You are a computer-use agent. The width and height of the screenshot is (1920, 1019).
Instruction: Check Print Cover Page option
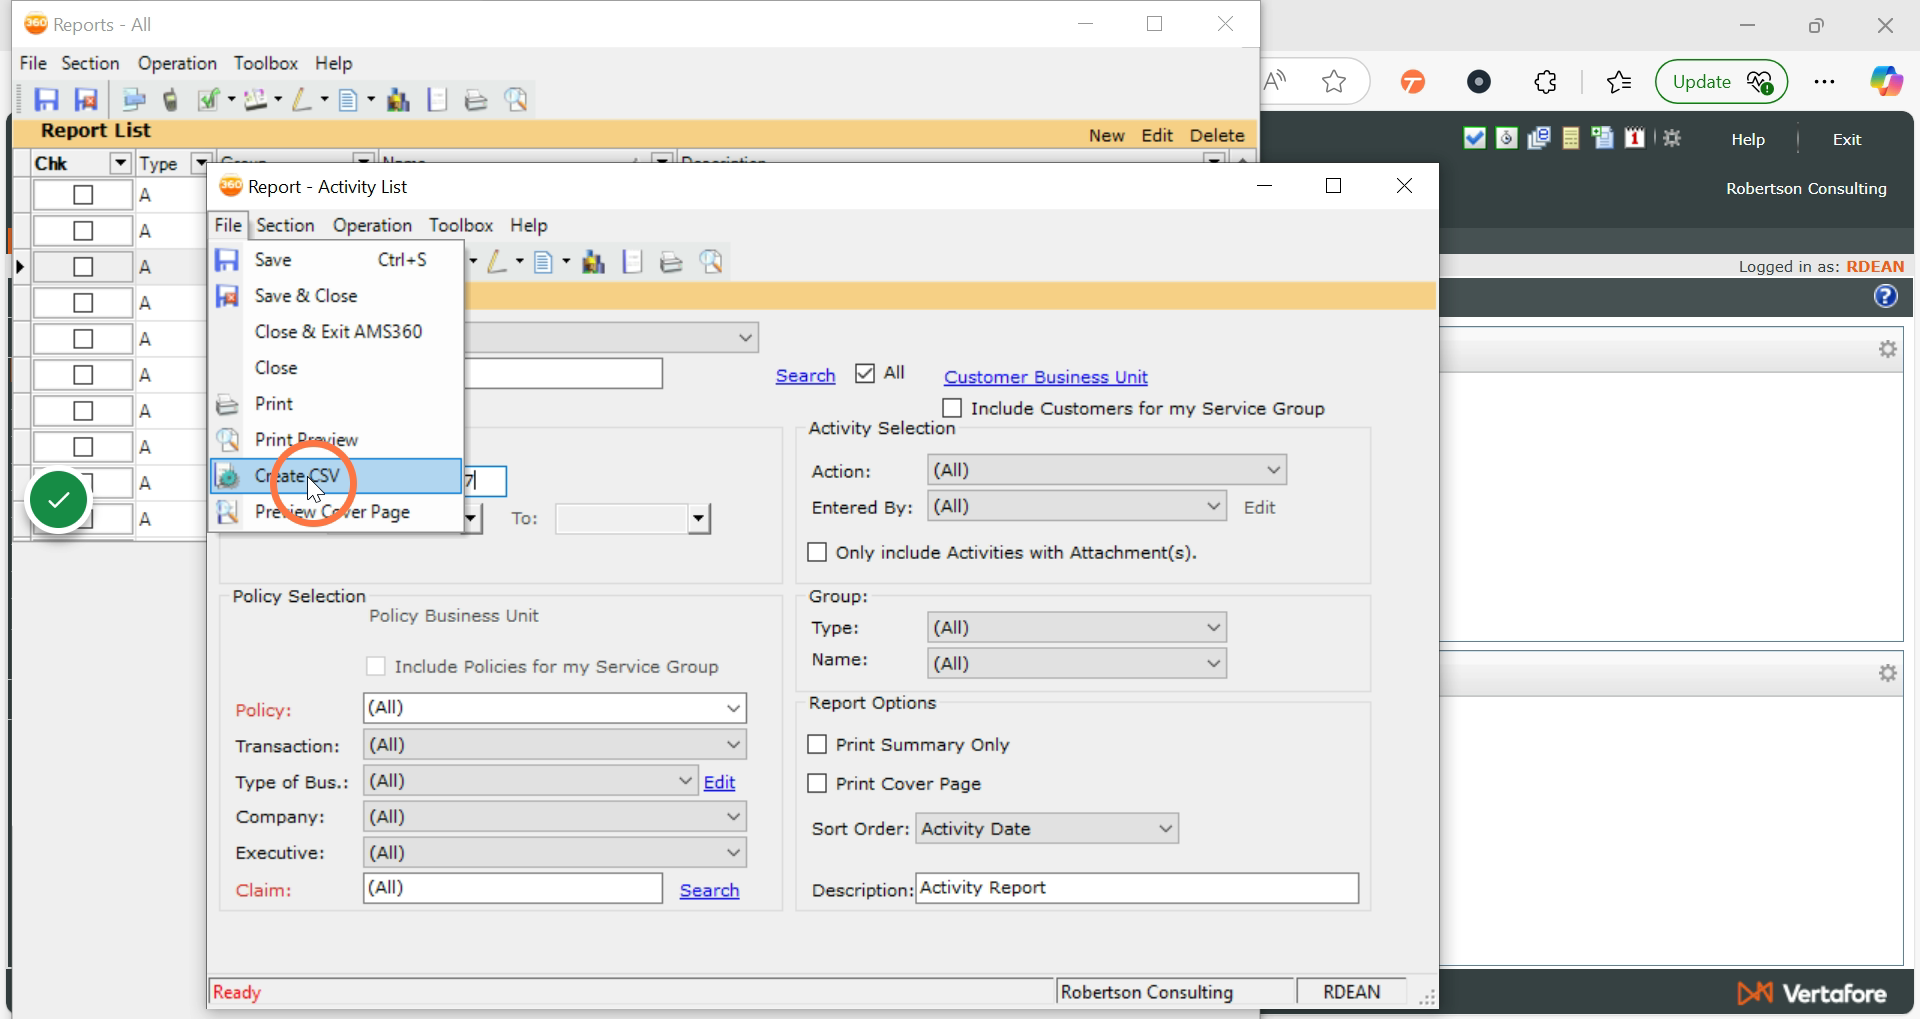(x=817, y=784)
